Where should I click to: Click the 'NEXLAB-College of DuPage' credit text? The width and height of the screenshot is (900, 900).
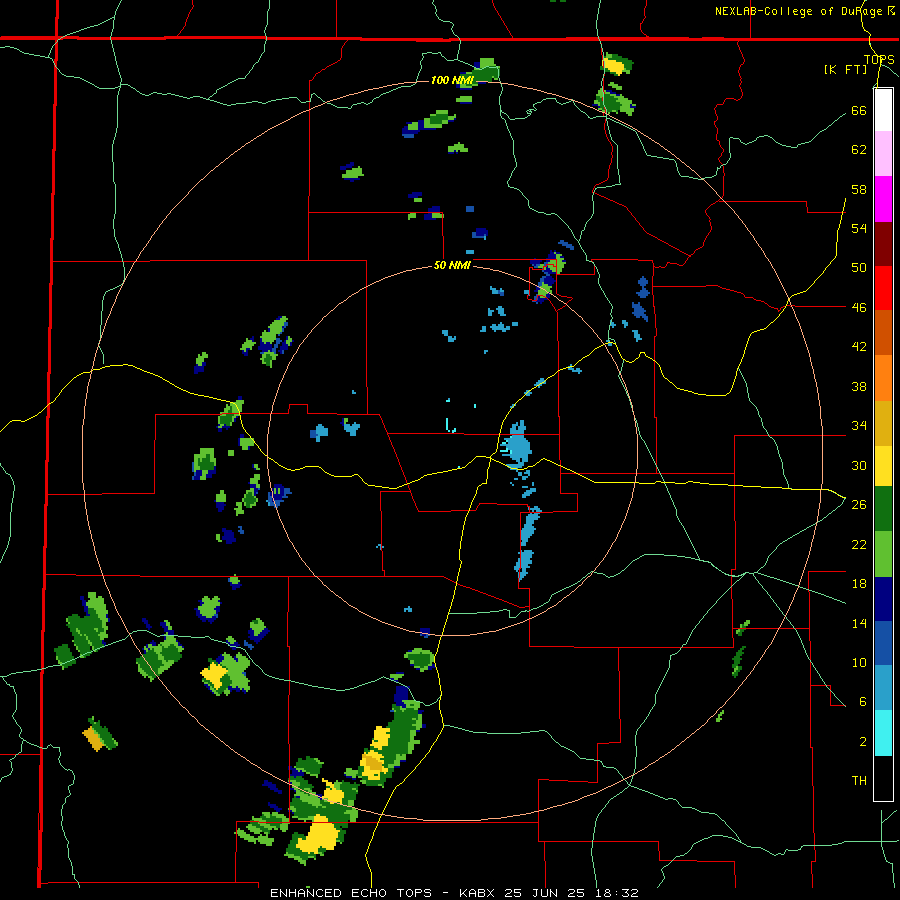pyautogui.click(x=798, y=11)
